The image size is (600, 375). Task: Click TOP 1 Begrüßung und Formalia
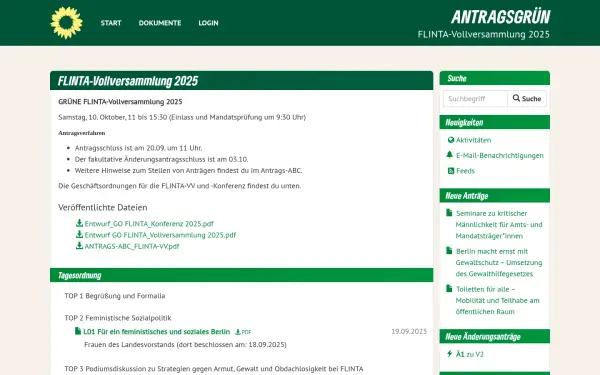pyautogui.click(x=115, y=296)
